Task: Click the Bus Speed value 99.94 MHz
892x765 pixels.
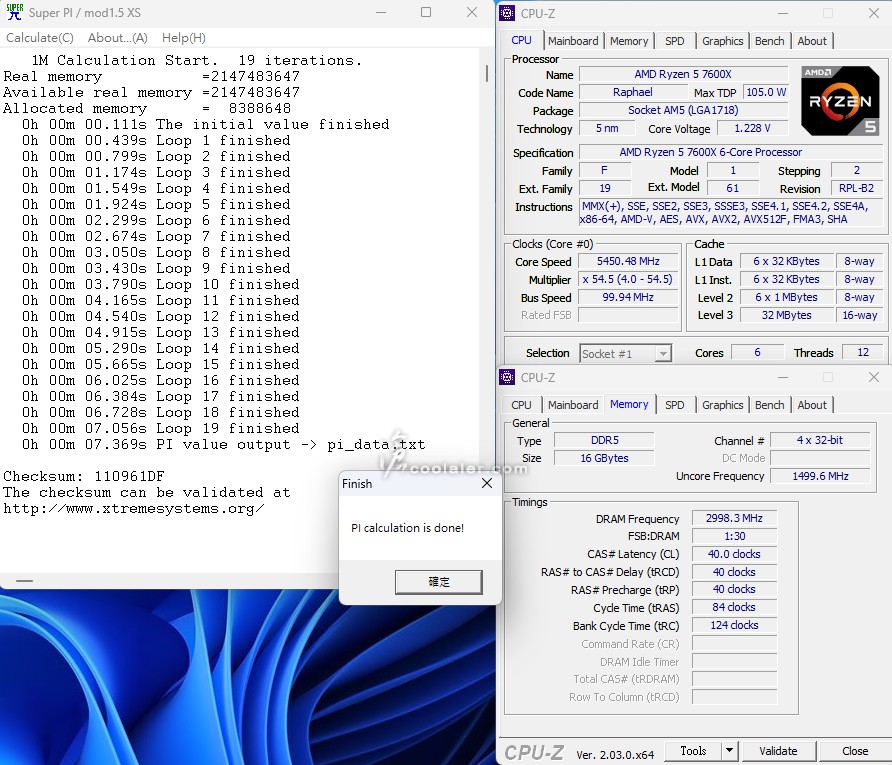Action: pos(628,297)
